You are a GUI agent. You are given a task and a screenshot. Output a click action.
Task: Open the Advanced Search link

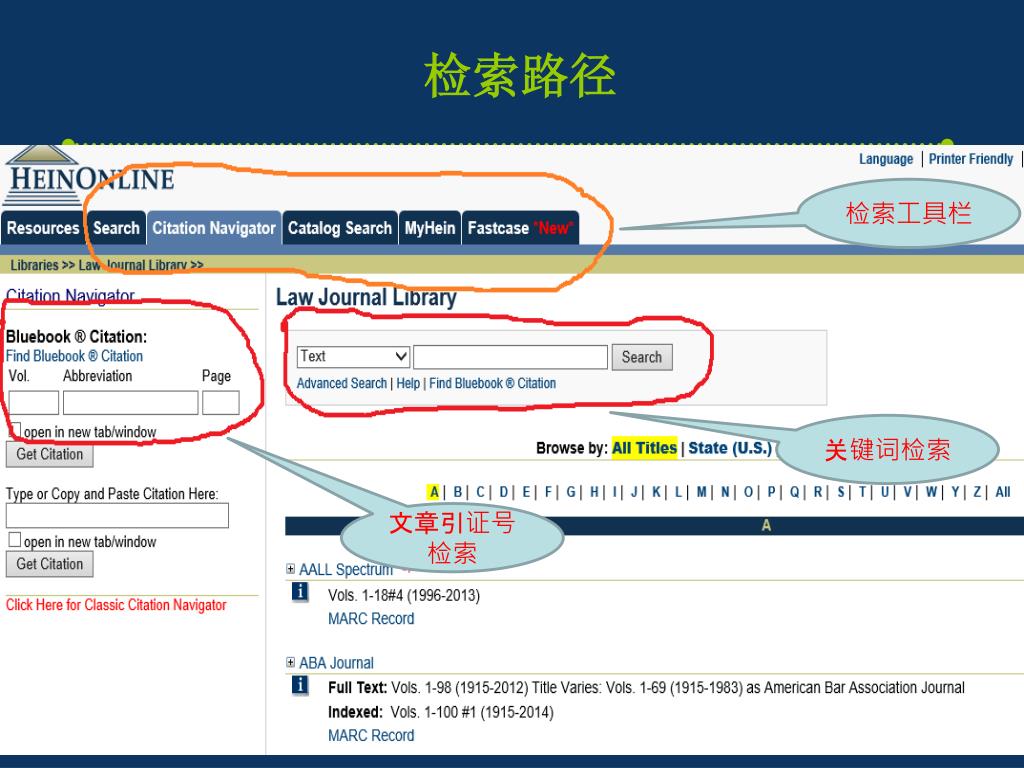click(342, 383)
